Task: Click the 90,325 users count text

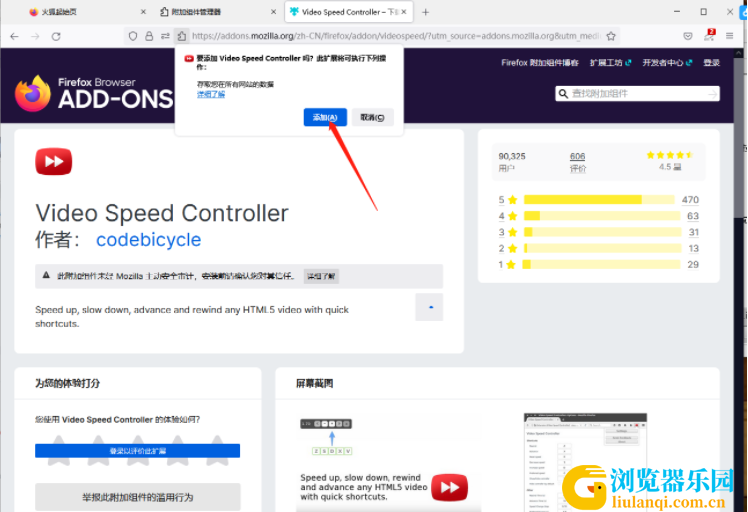Action: (x=512, y=157)
